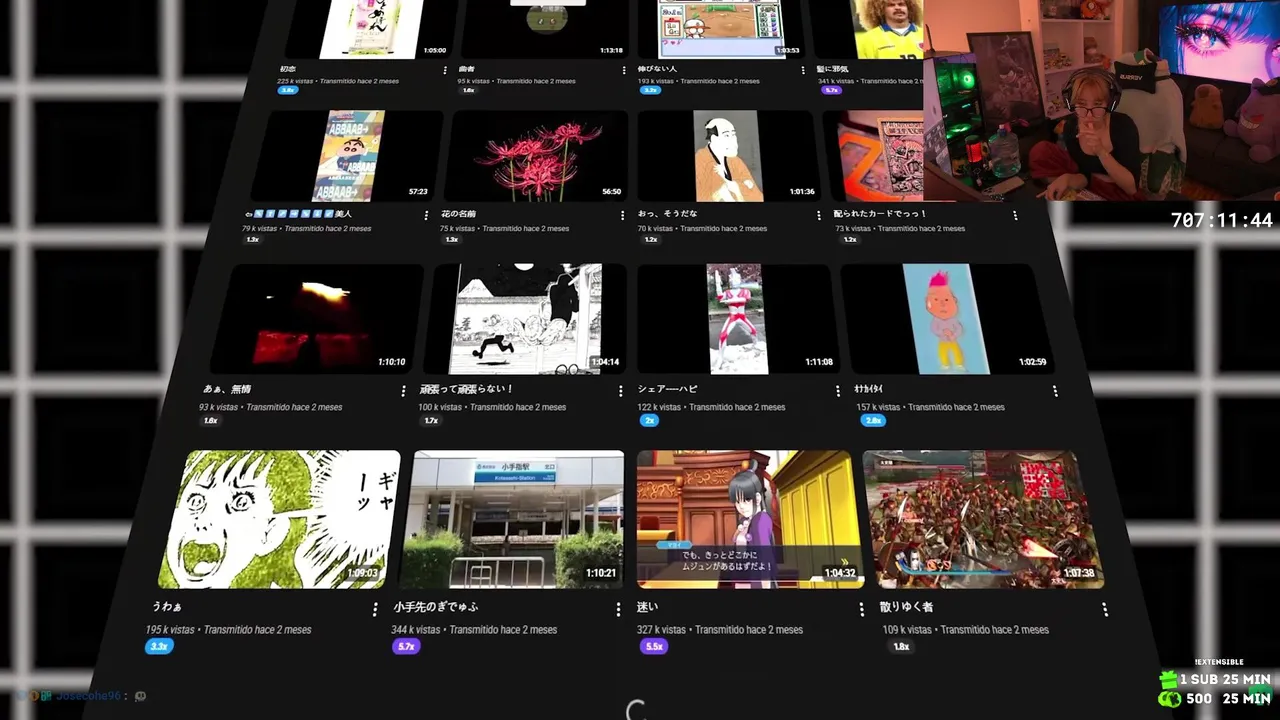1280x720 pixels.
Task: Open the more-actions menu for あぁ、無情 video
Action: pyautogui.click(x=404, y=391)
